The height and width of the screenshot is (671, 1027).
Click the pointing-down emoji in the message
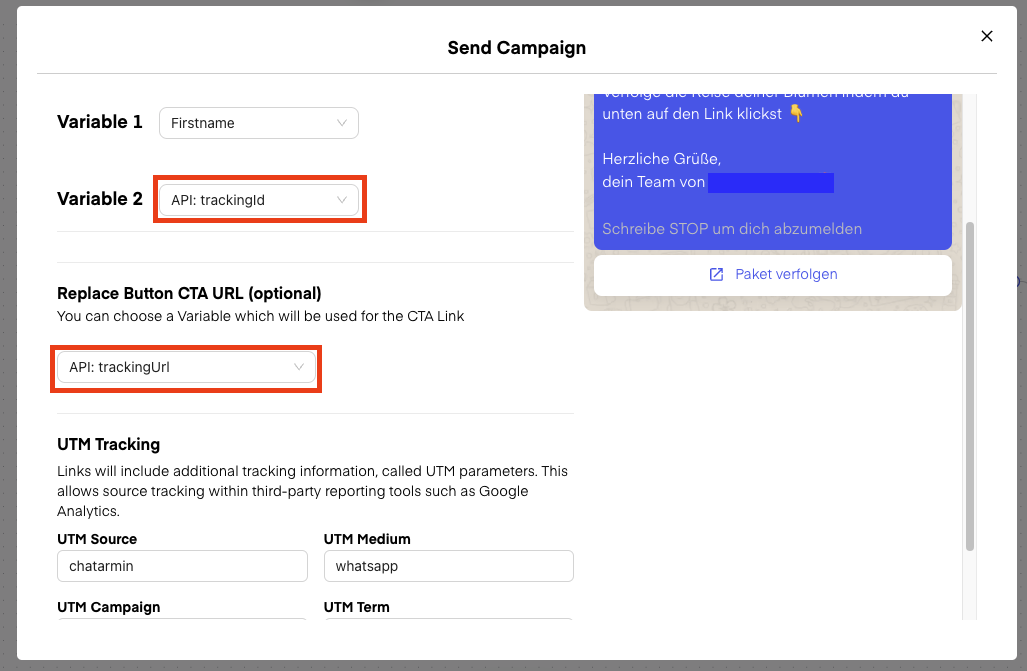point(796,114)
